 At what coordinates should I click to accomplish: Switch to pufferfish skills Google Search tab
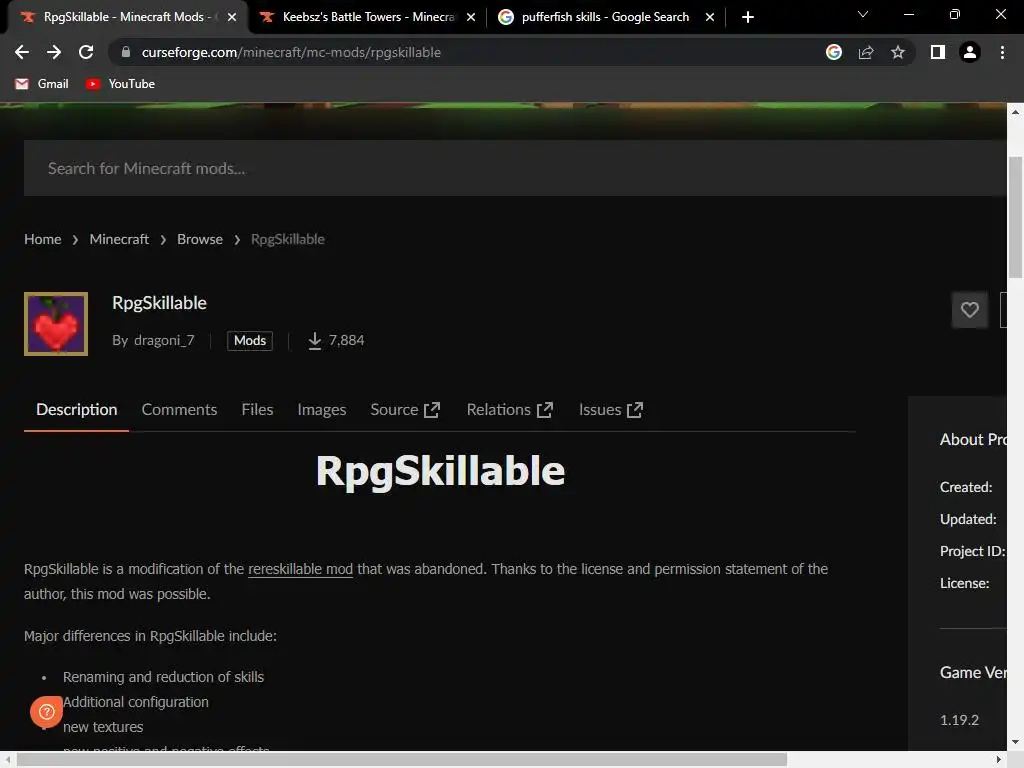(x=605, y=17)
